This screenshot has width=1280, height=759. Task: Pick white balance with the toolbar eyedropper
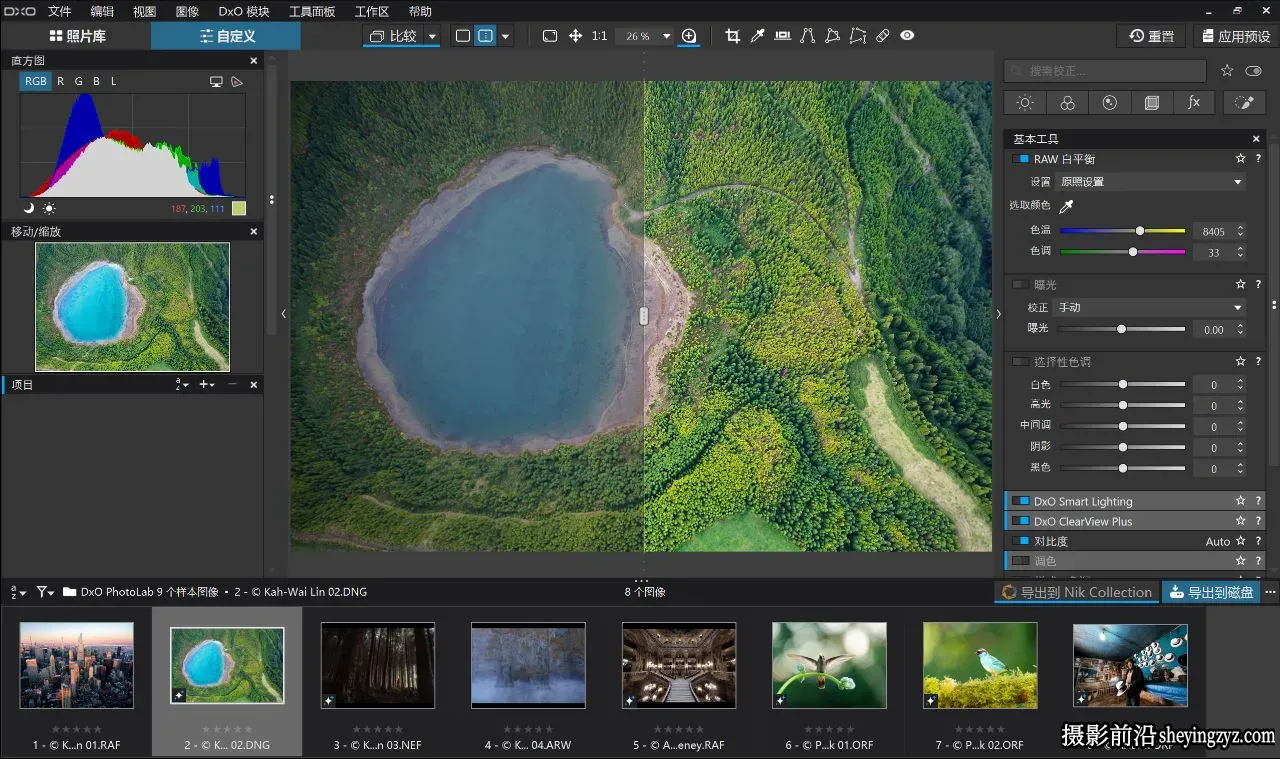(758, 36)
